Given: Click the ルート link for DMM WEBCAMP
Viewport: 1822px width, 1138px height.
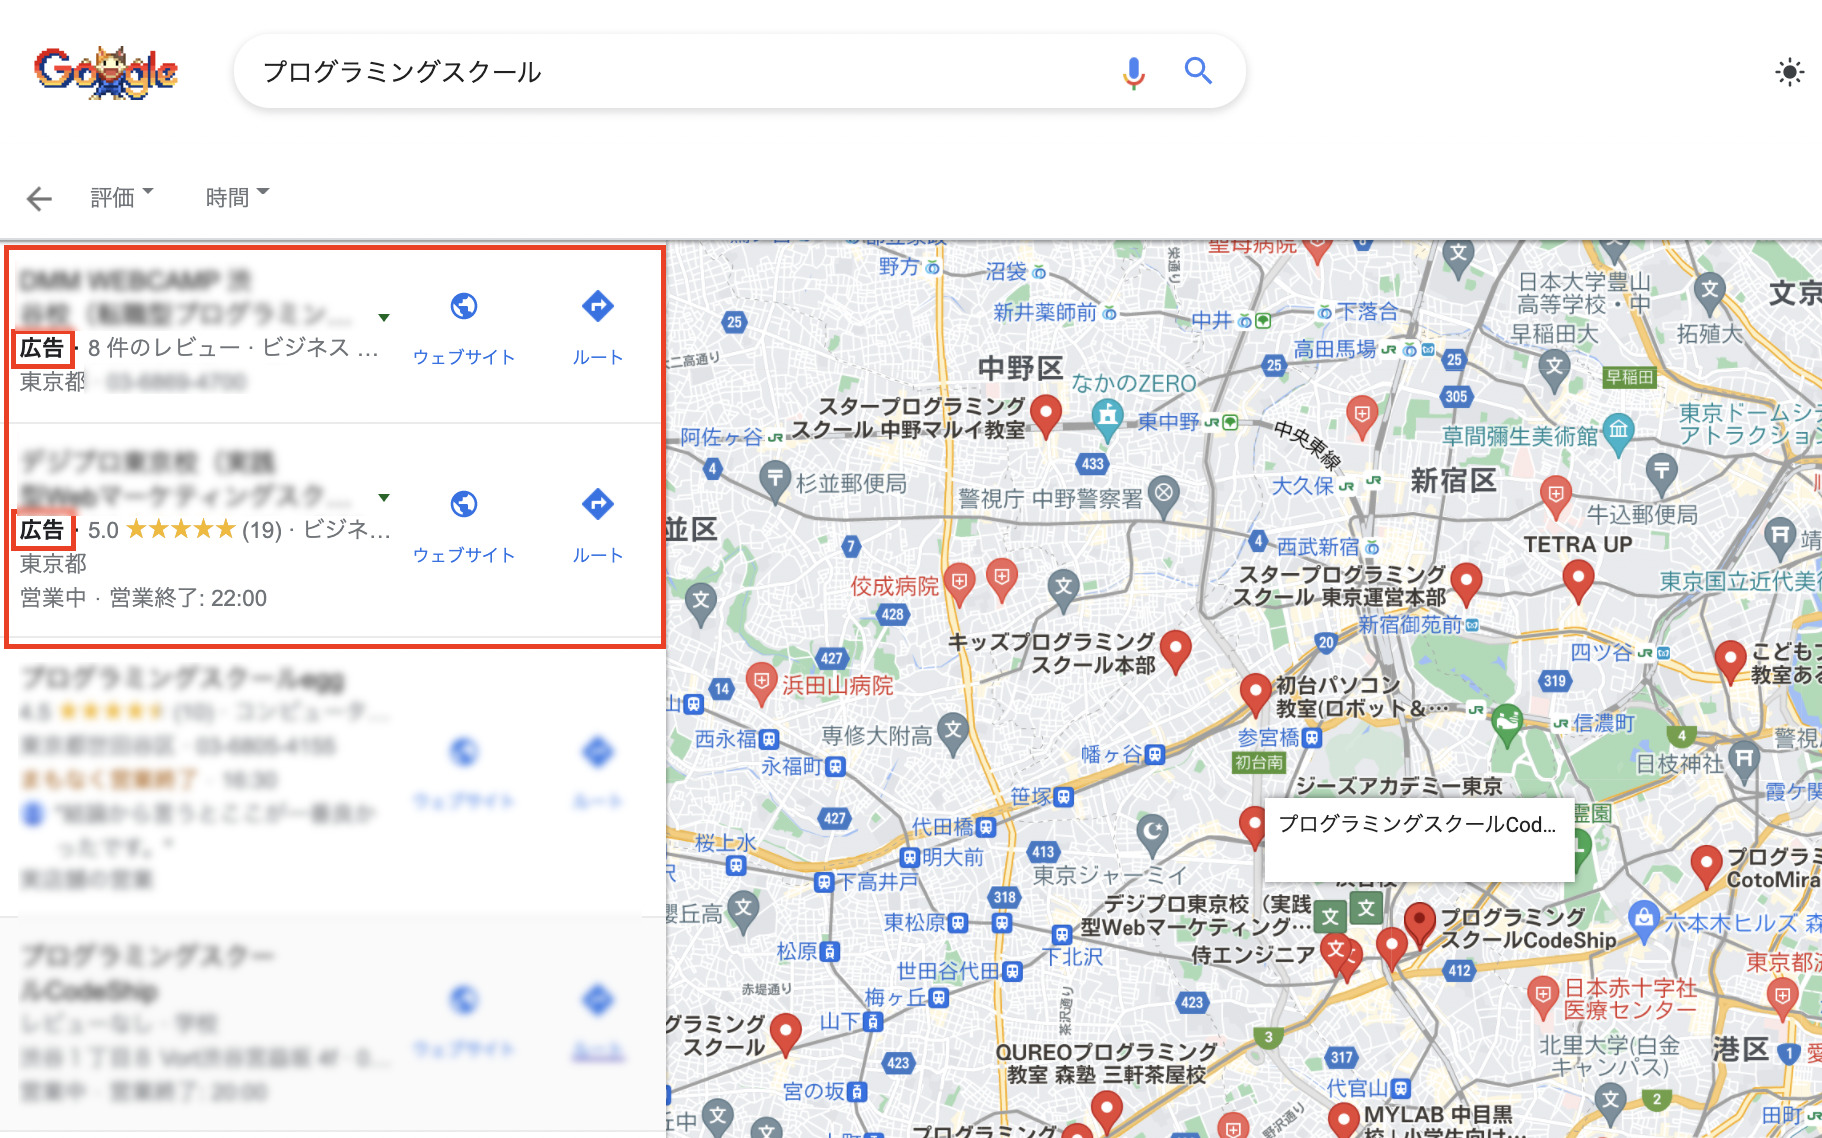Looking at the screenshot, I should tap(596, 356).
